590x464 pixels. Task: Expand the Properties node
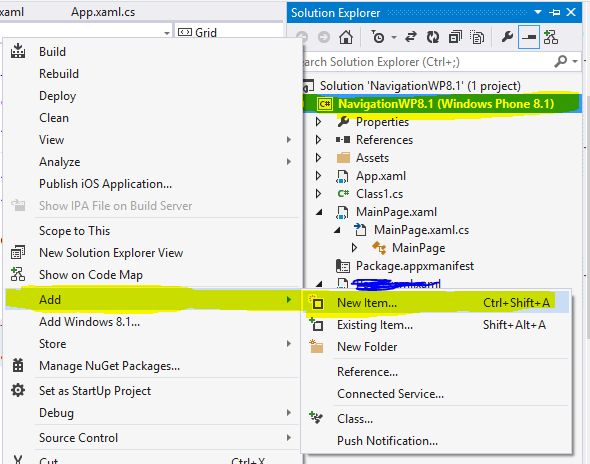click(x=318, y=122)
